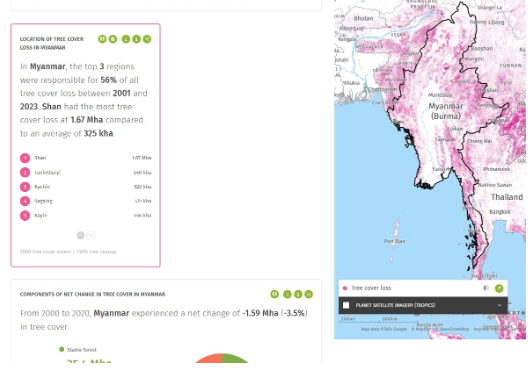Click the pink Tree cover loss legend dot
This screenshot has height=371, width=528.
click(x=345, y=288)
